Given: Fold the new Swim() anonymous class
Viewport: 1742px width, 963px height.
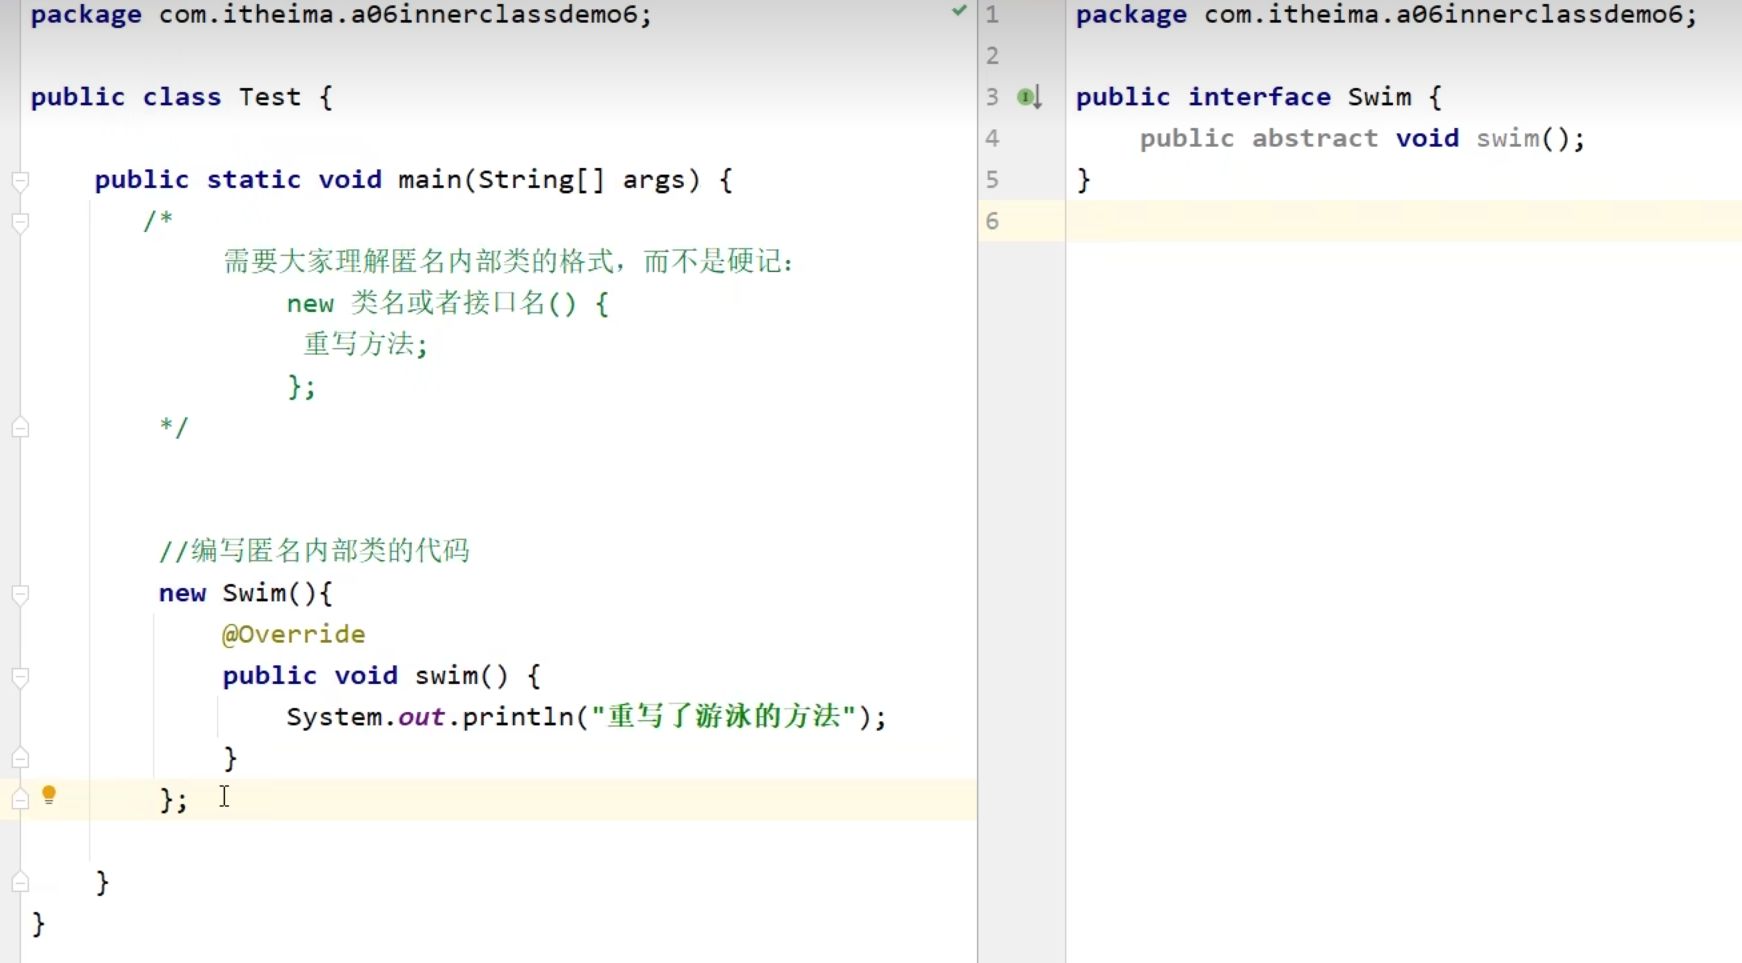Looking at the screenshot, I should click(x=20, y=595).
